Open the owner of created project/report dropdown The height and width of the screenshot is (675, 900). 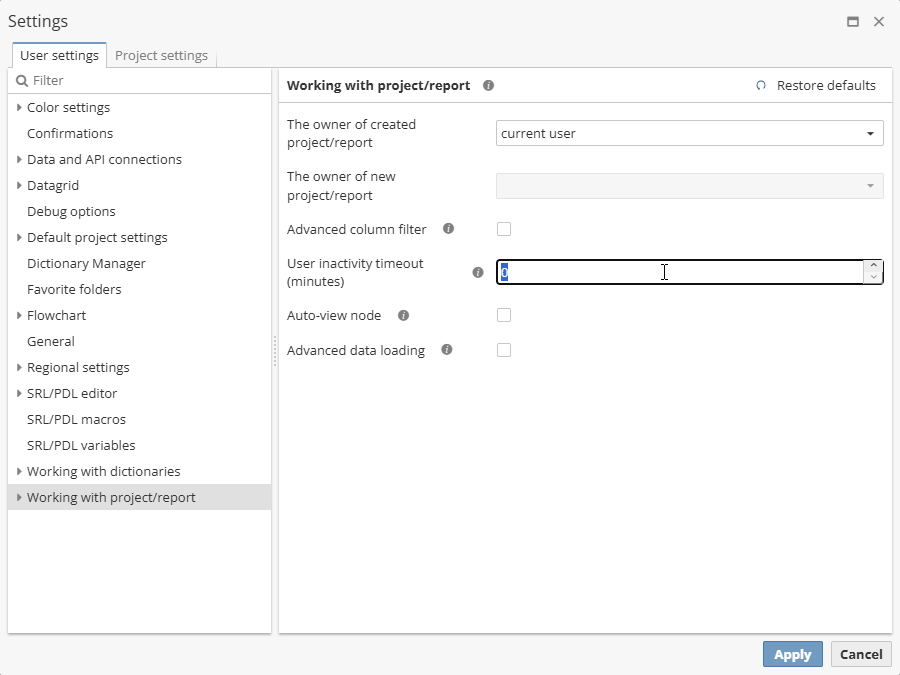pyautogui.click(x=870, y=133)
